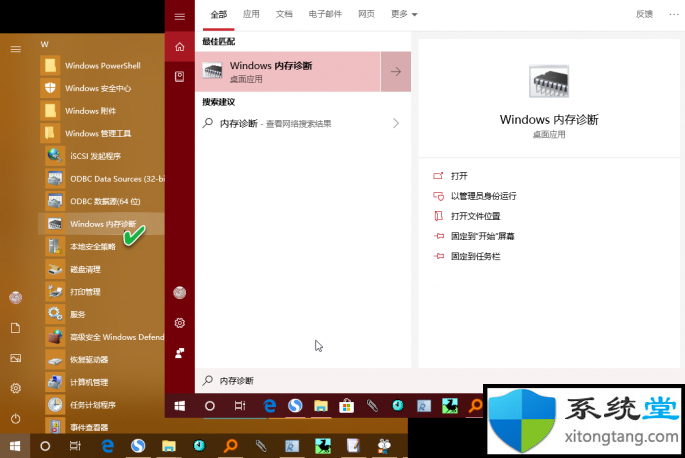This screenshot has height=458, width=685.
Task: Expand arrow beside Windows 内存诊断 best match
Action: (396, 72)
